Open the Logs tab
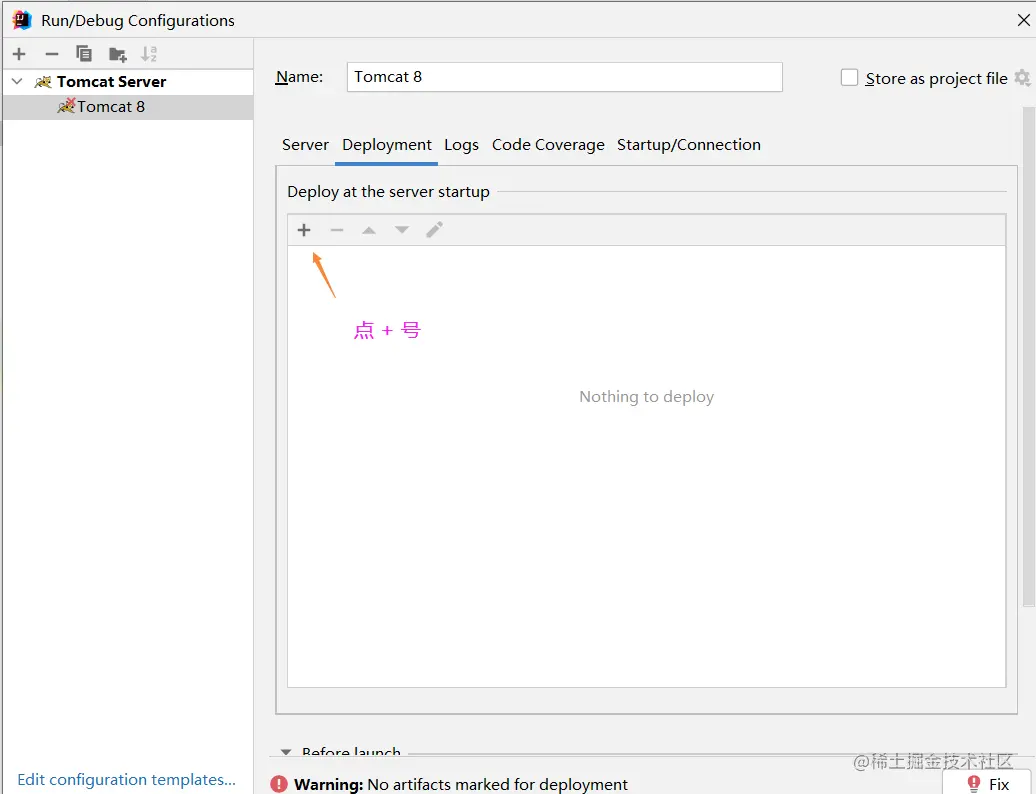The width and height of the screenshot is (1036, 794). click(x=461, y=145)
